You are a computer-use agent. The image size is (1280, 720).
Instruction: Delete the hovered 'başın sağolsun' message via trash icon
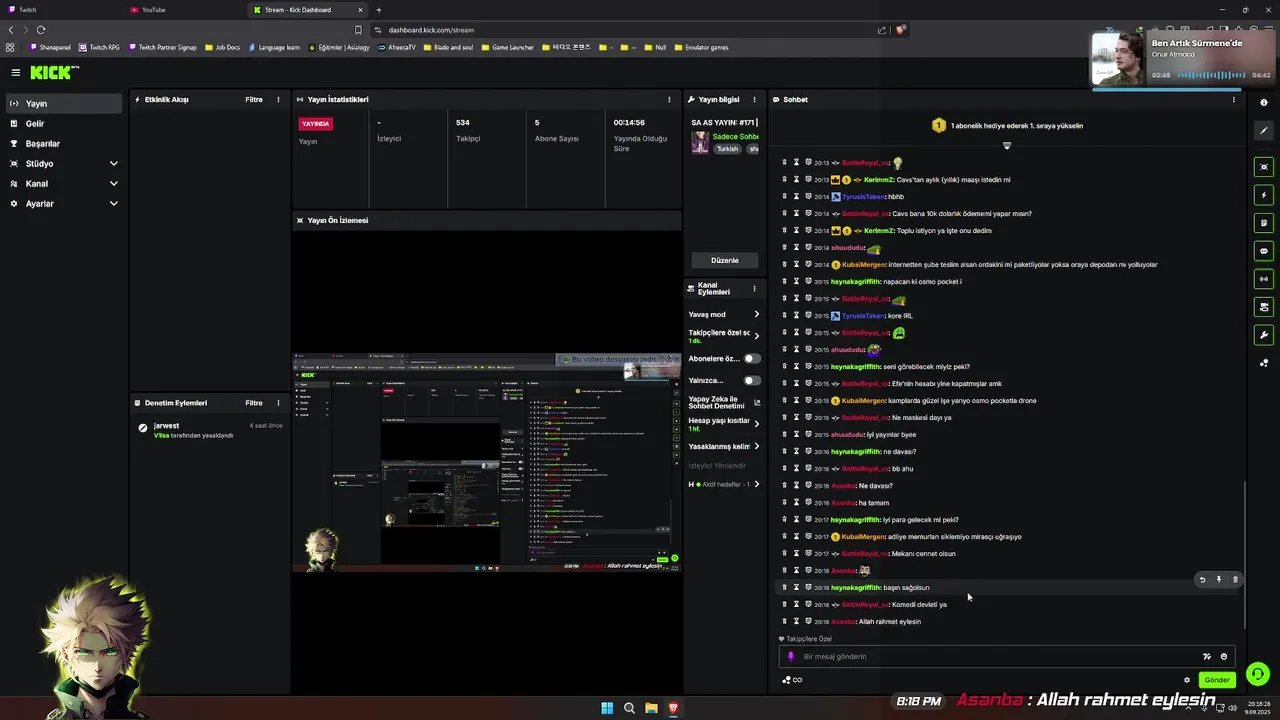pyautogui.click(x=1235, y=580)
